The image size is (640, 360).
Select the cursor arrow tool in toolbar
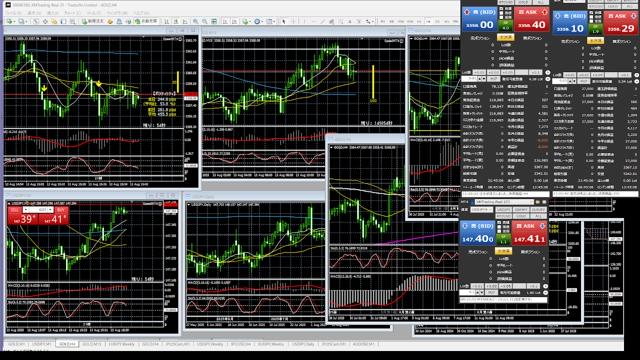click(284, 21)
